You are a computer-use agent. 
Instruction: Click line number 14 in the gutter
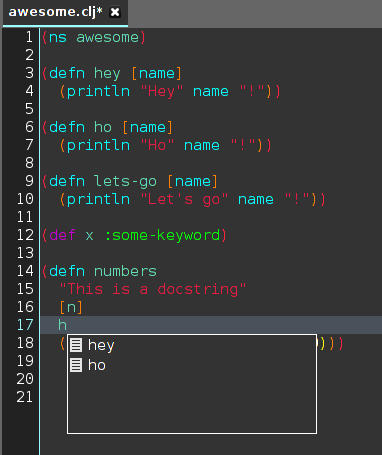pos(25,271)
